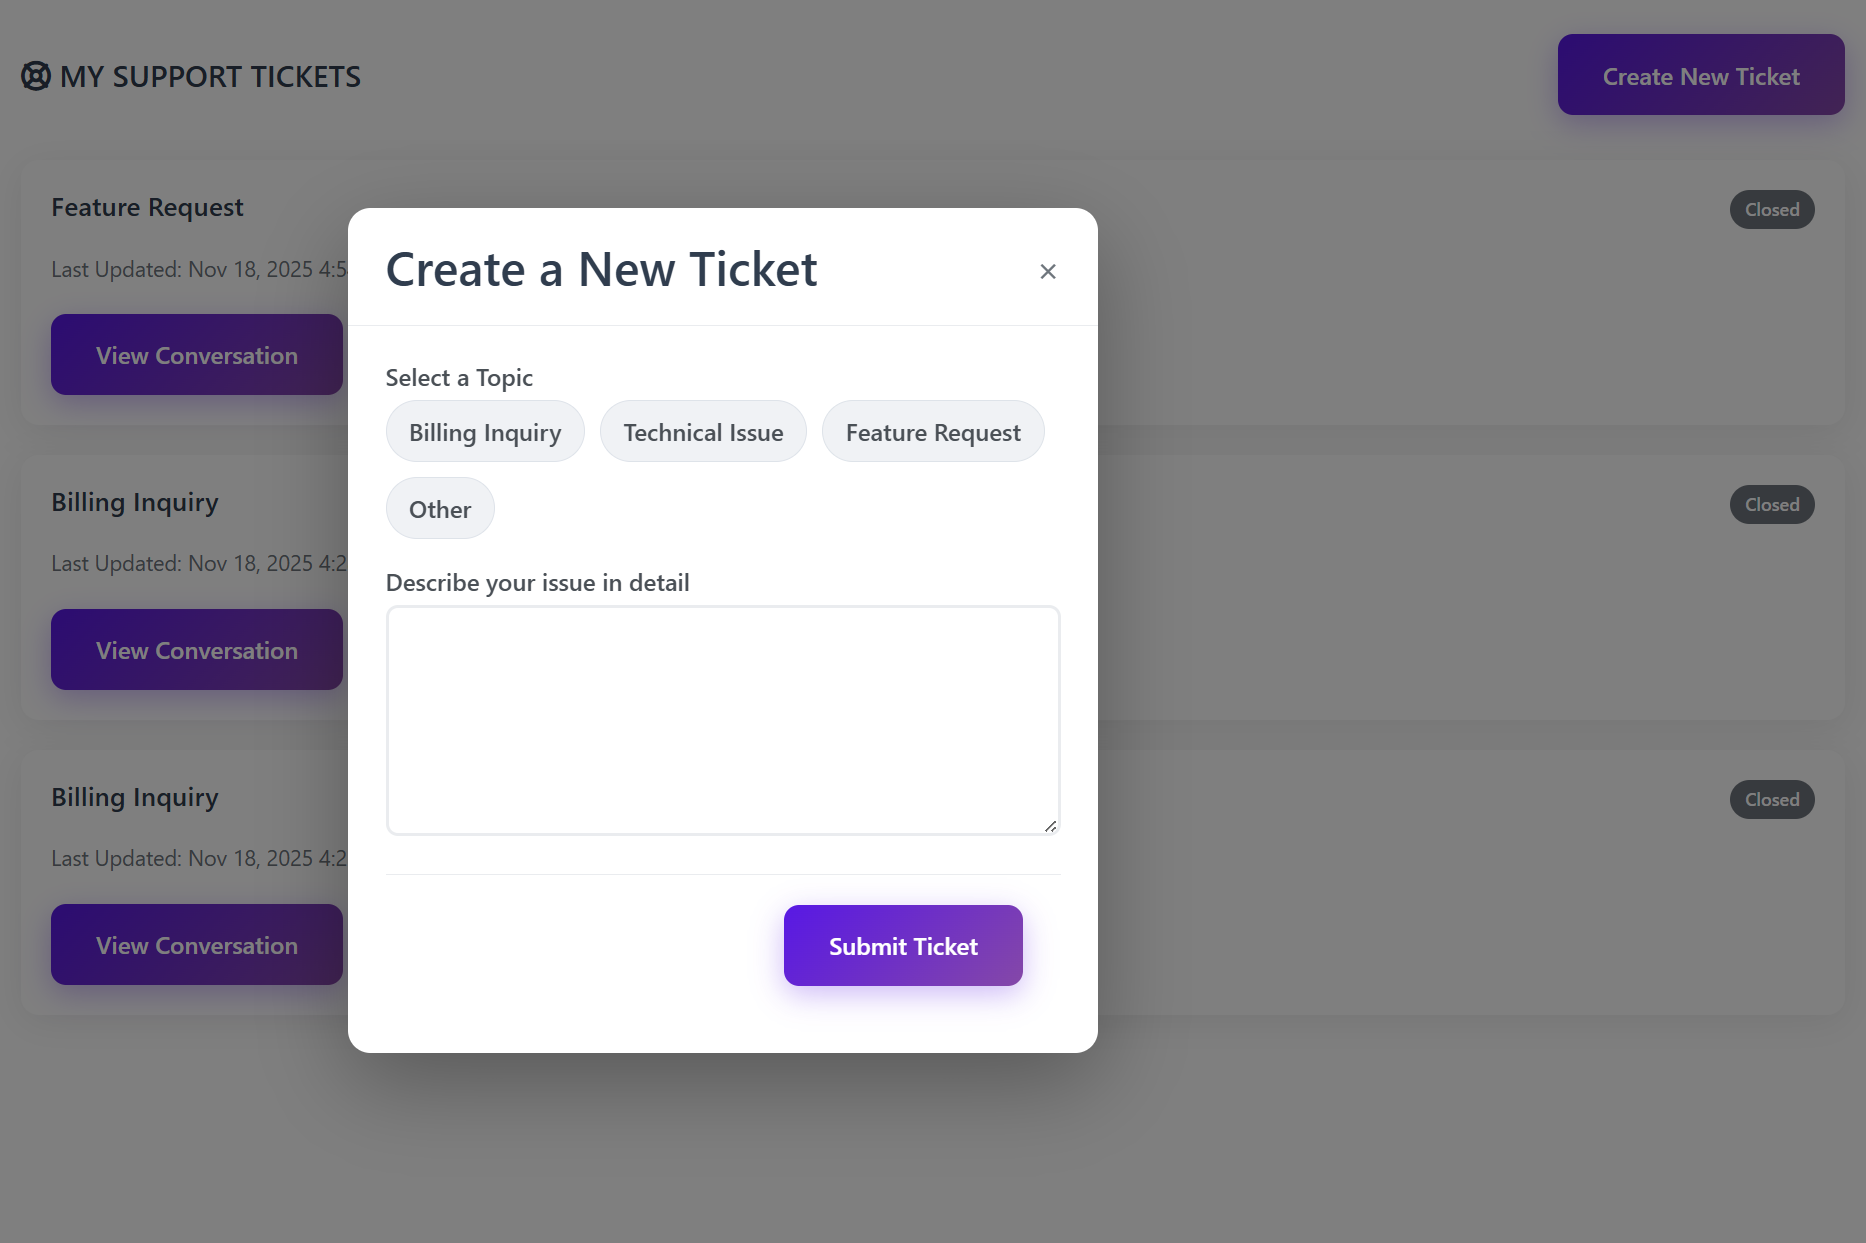1866x1243 pixels.
Task: Select the Other topic chip
Action: [x=440, y=509]
